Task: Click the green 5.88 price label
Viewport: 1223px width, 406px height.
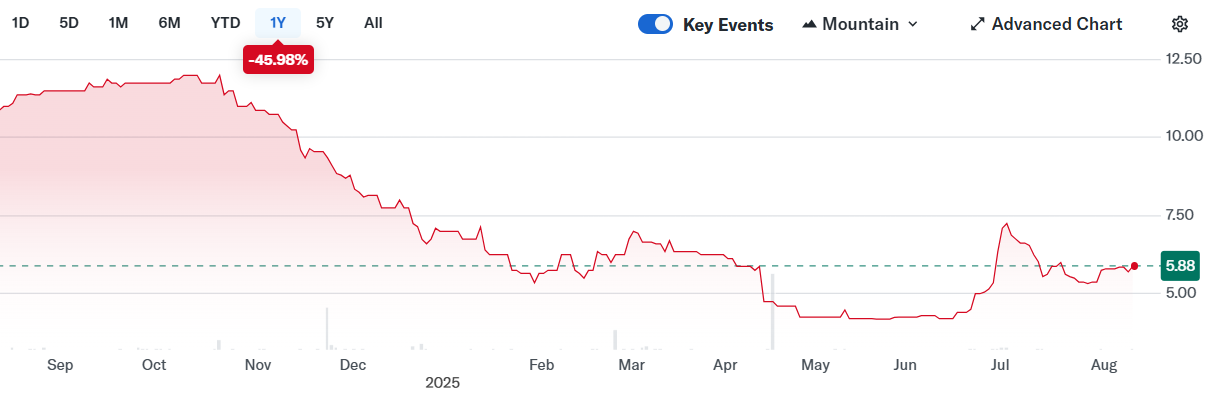Action: 1181,266
